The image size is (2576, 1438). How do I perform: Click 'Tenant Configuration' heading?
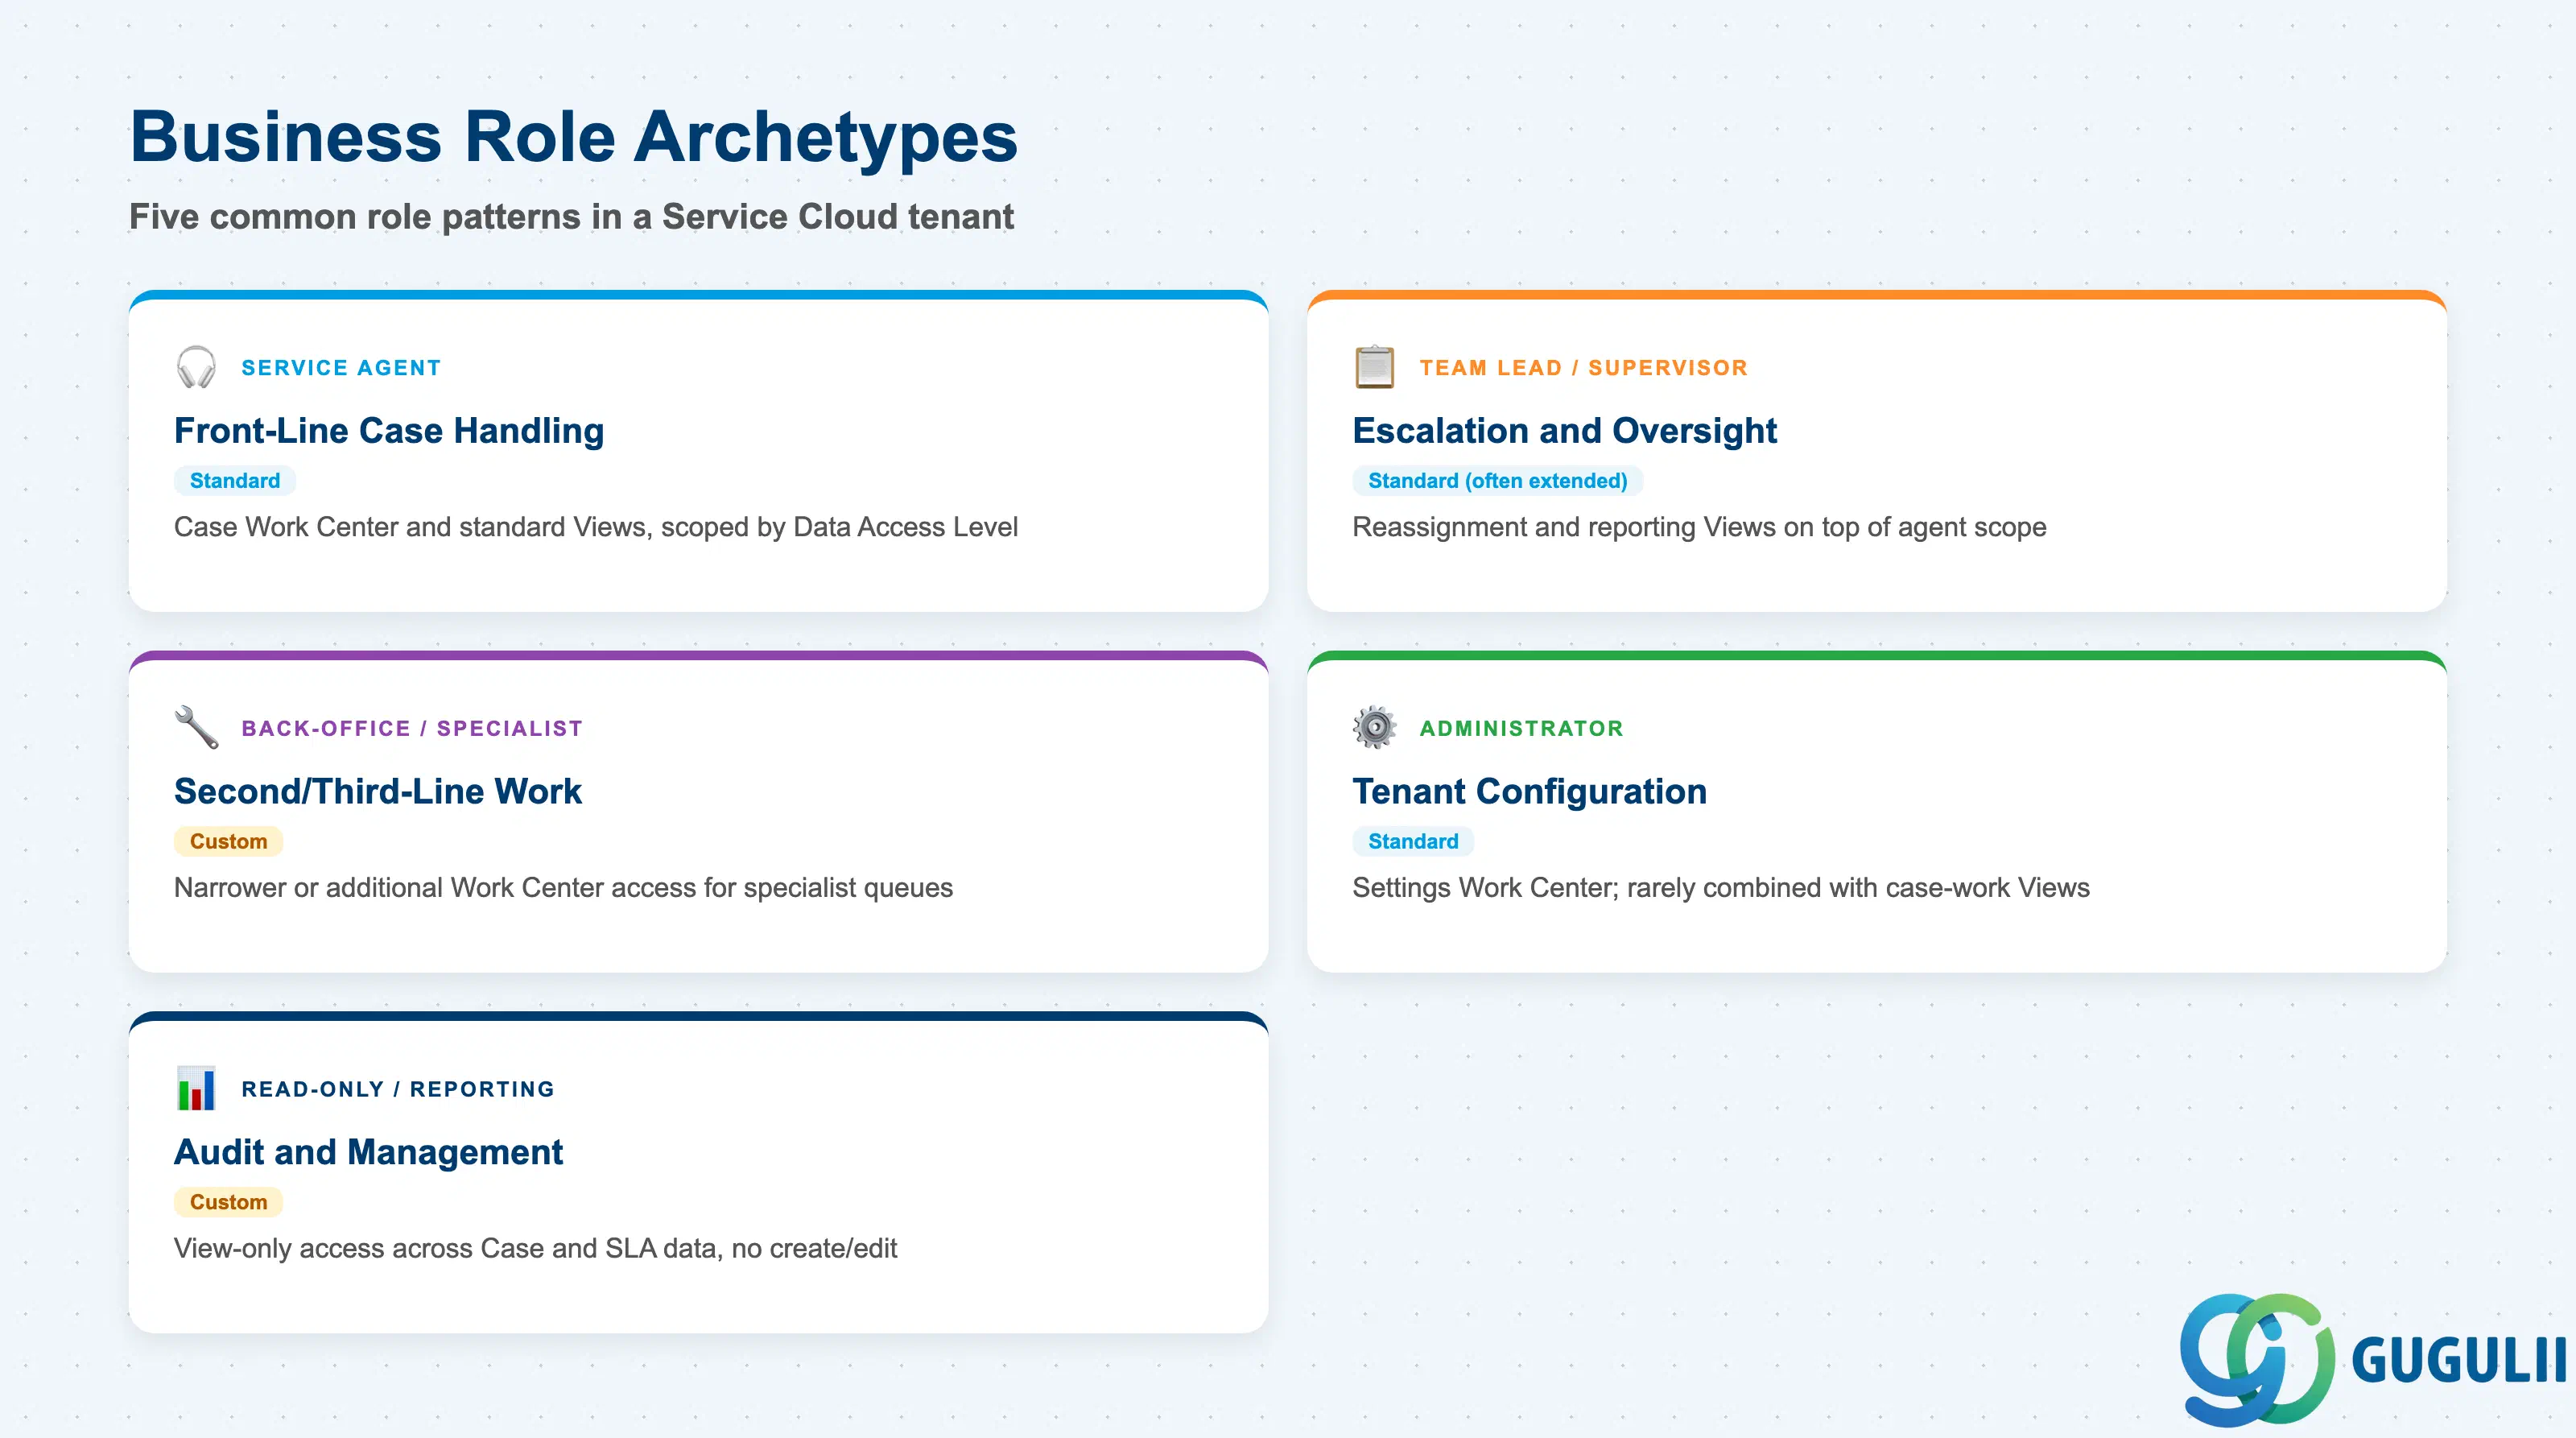click(x=1530, y=791)
